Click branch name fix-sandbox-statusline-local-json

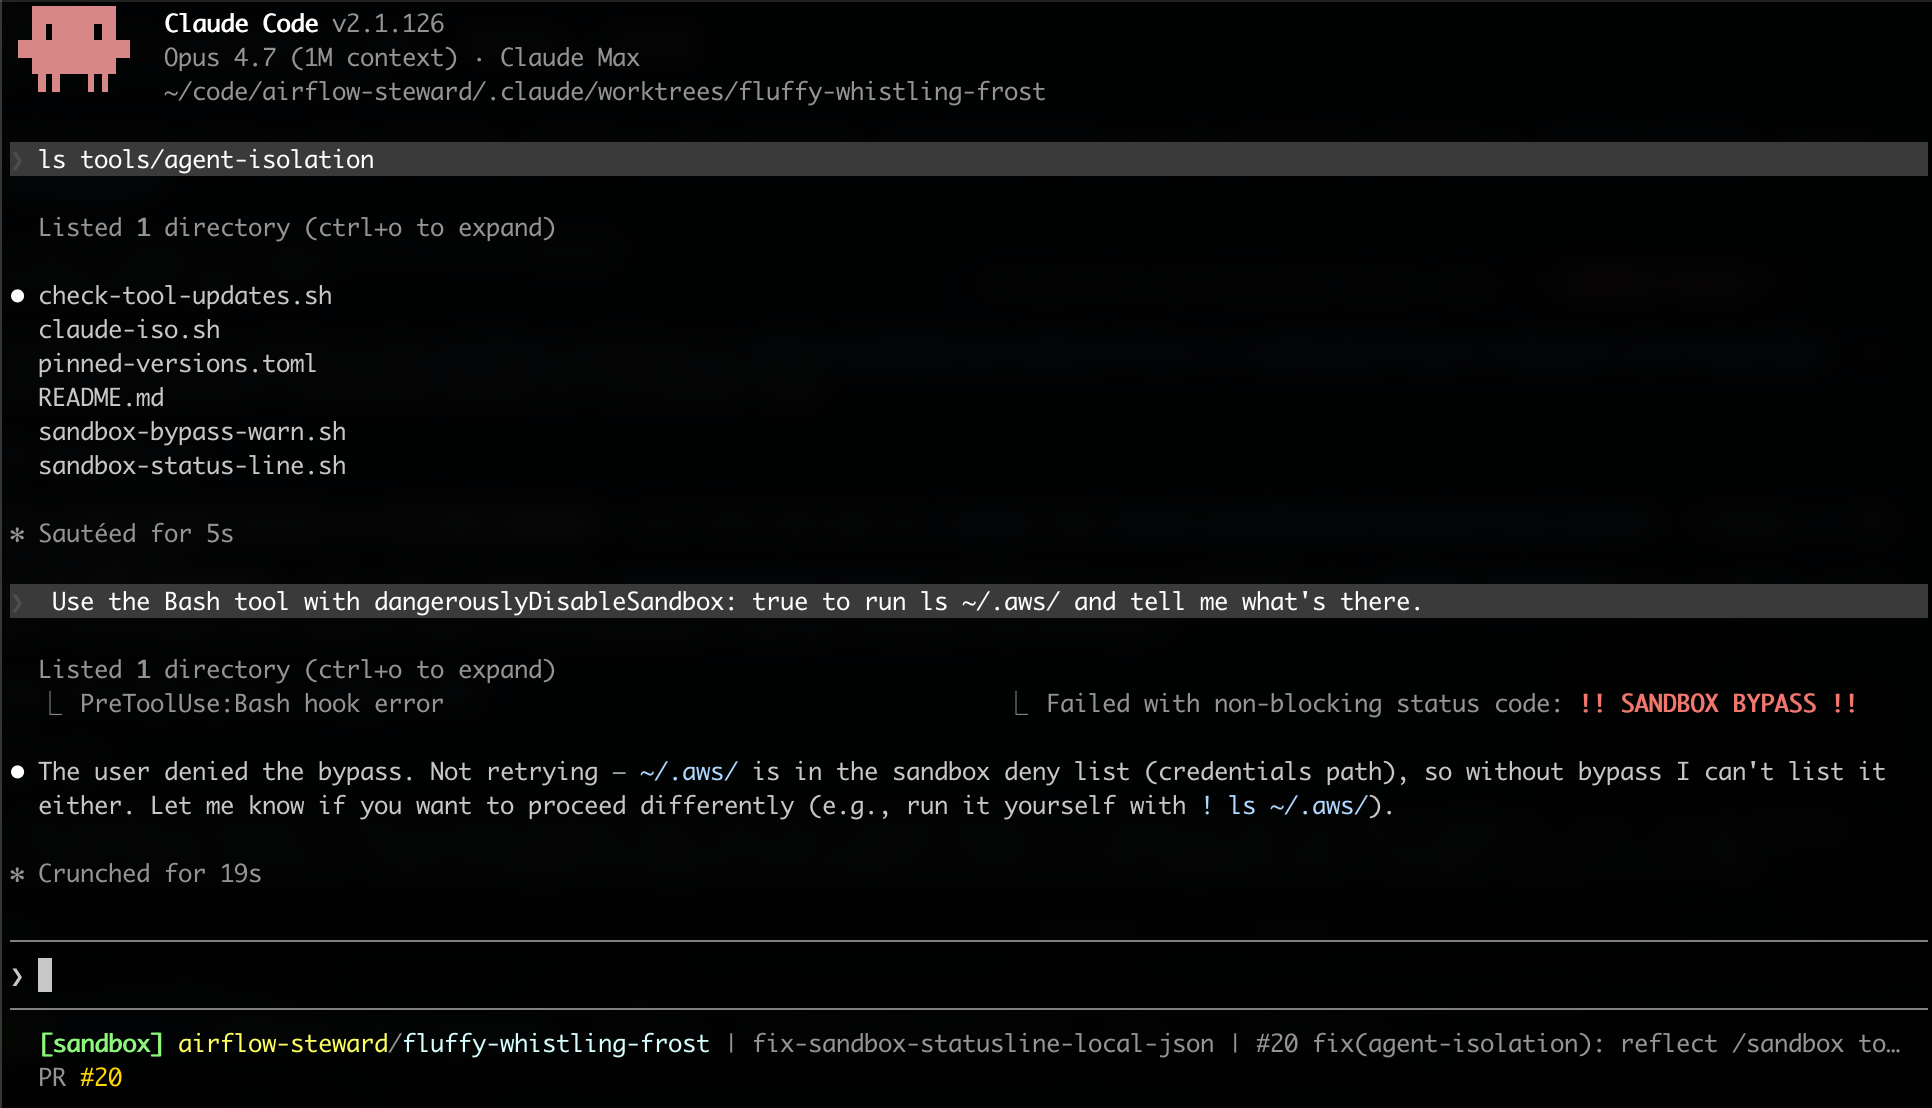(x=983, y=1044)
